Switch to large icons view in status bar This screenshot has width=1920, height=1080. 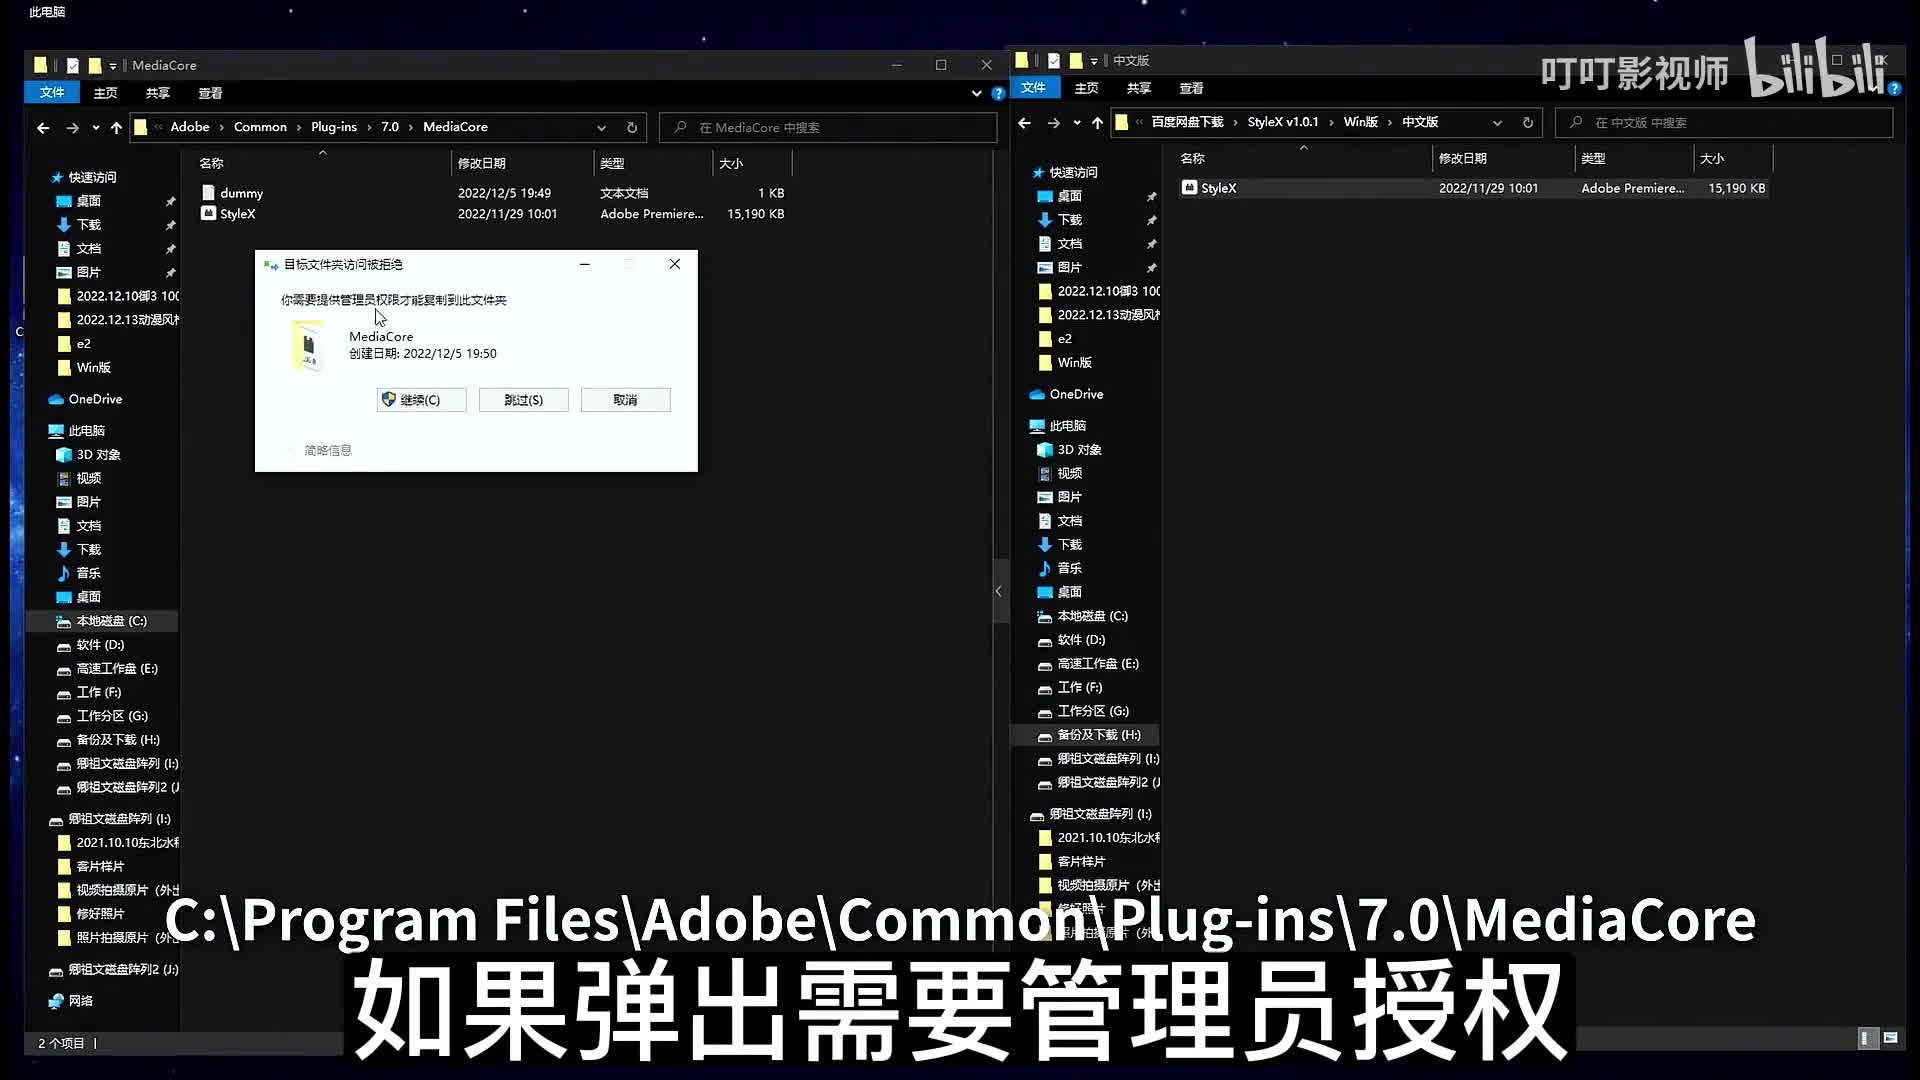(1889, 1039)
